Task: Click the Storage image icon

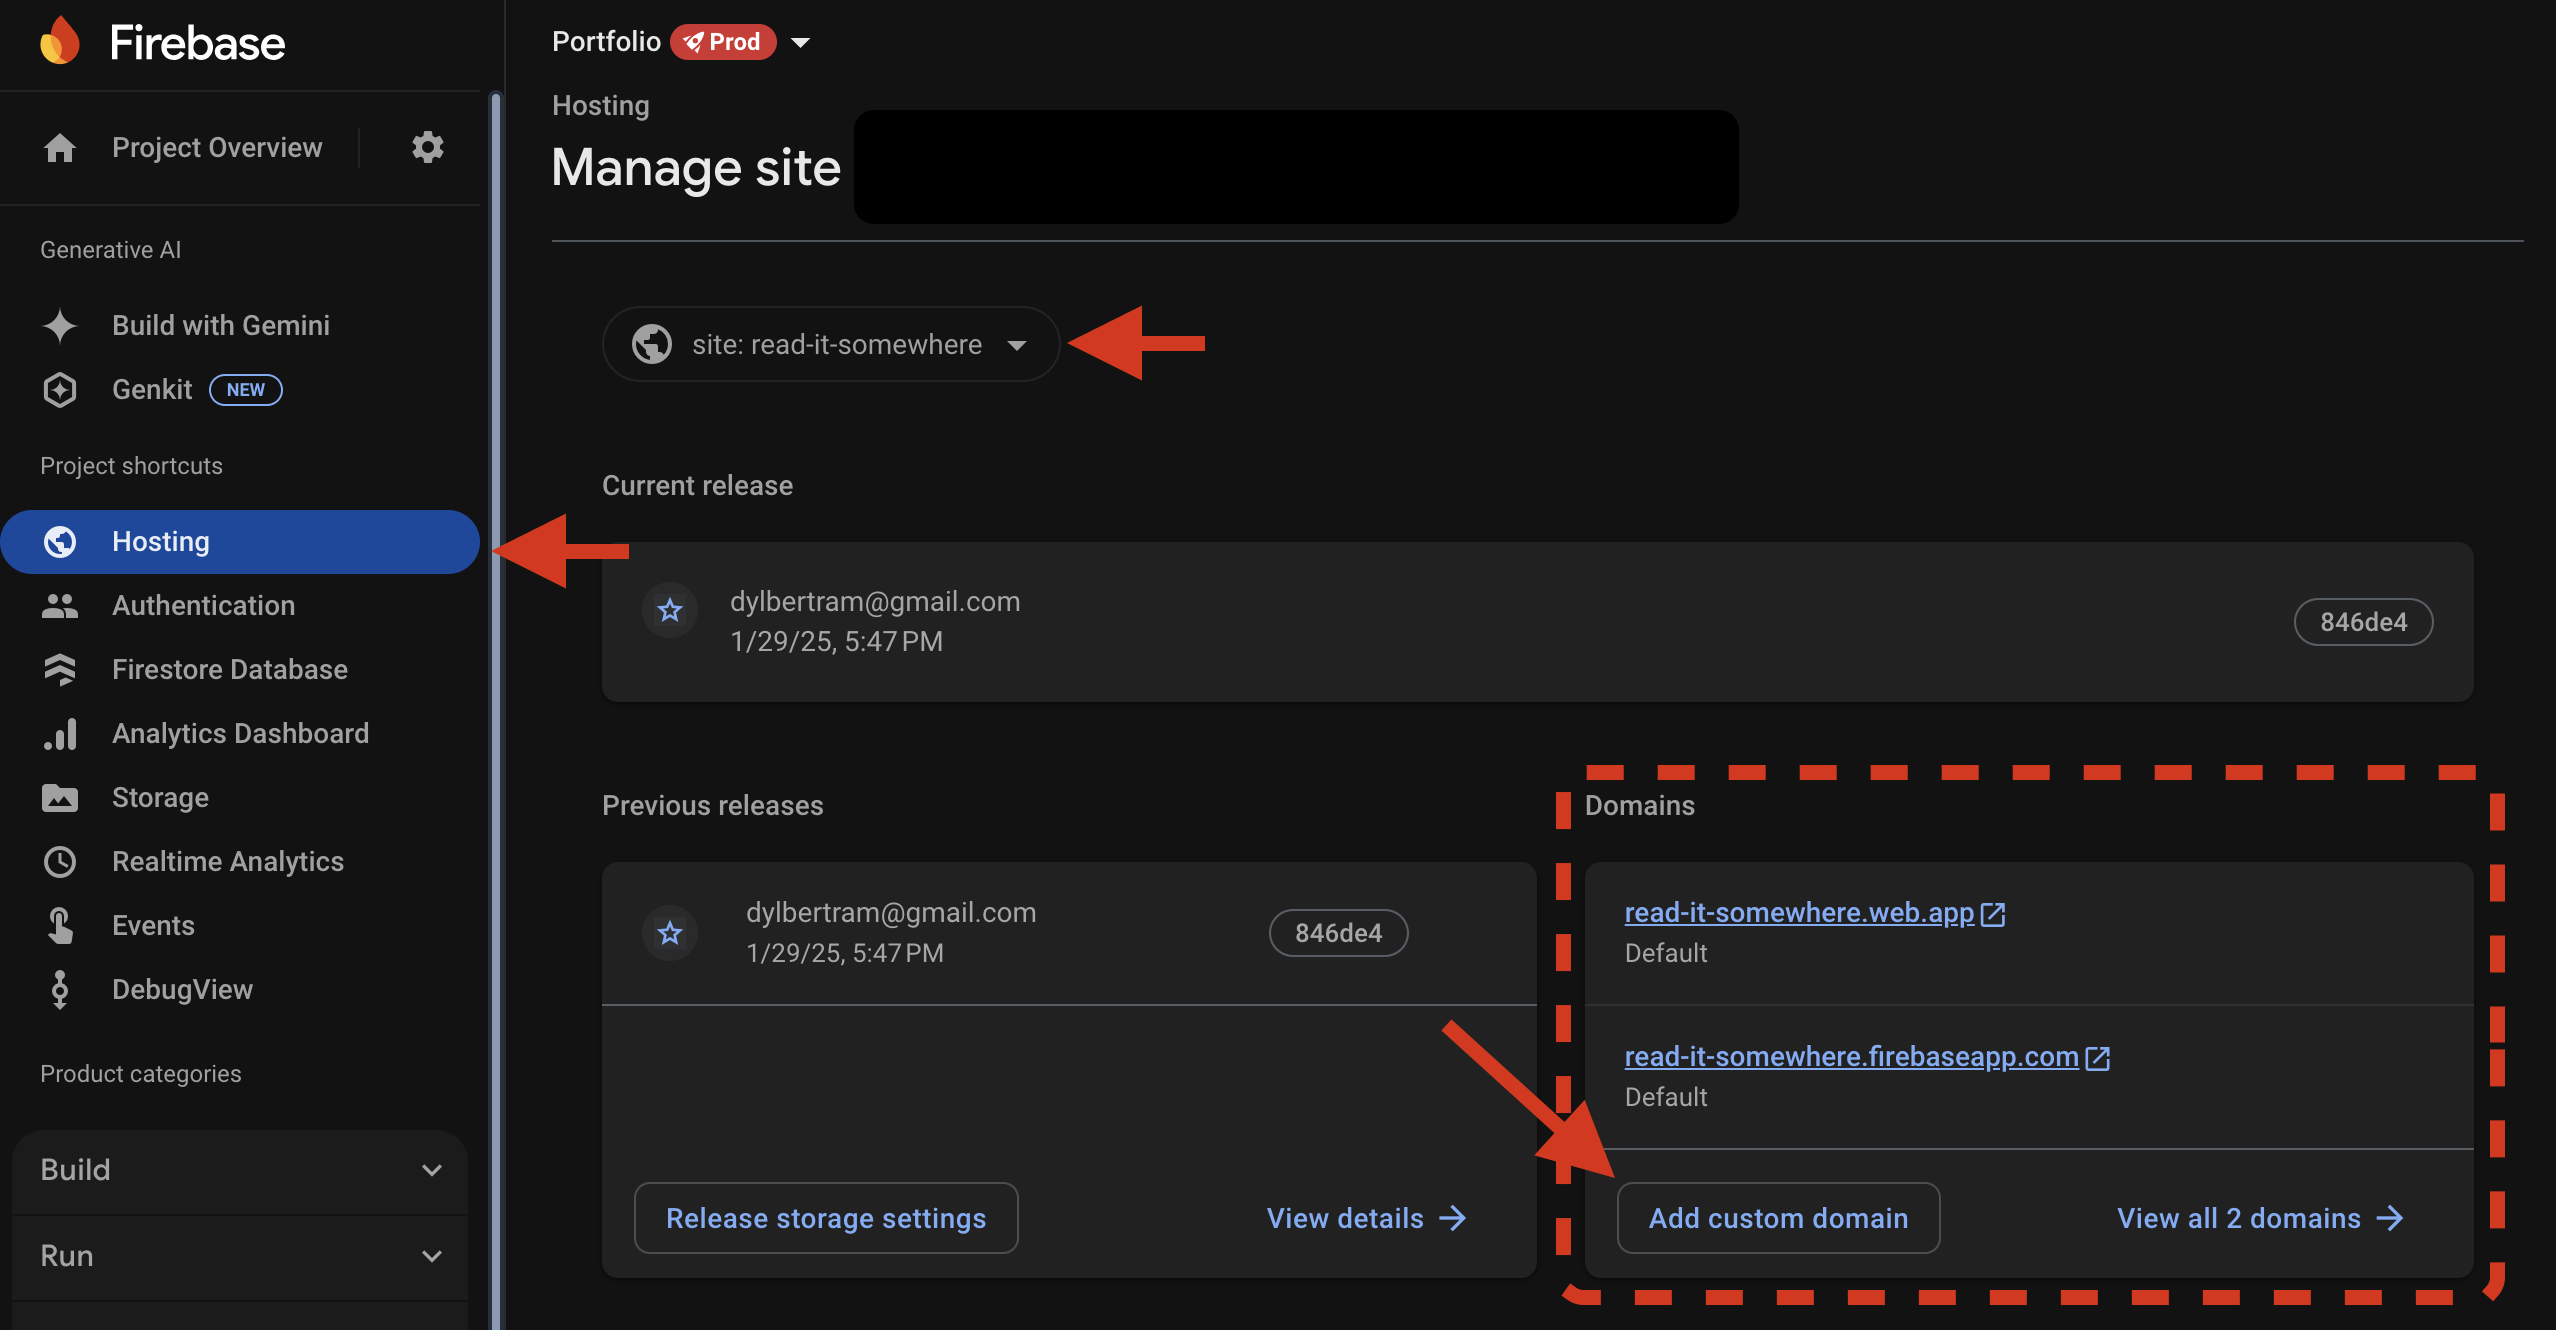Action: point(60,797)
